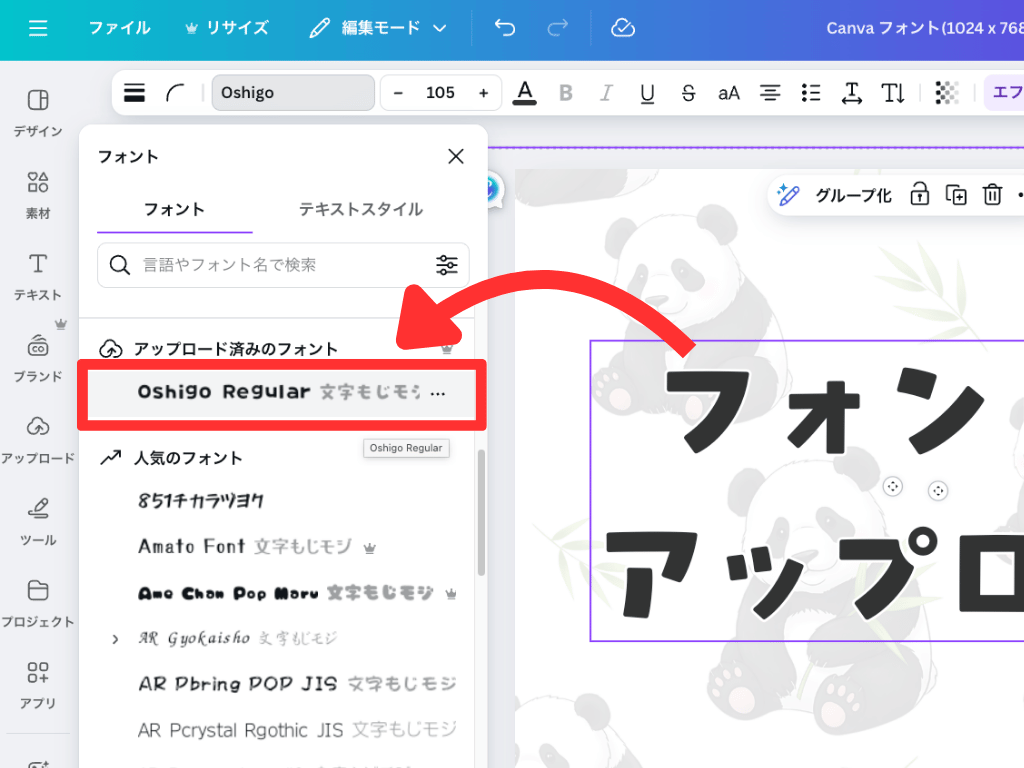Toggle bold formatting on the text
1024x768 pixels.
[566, 92]
